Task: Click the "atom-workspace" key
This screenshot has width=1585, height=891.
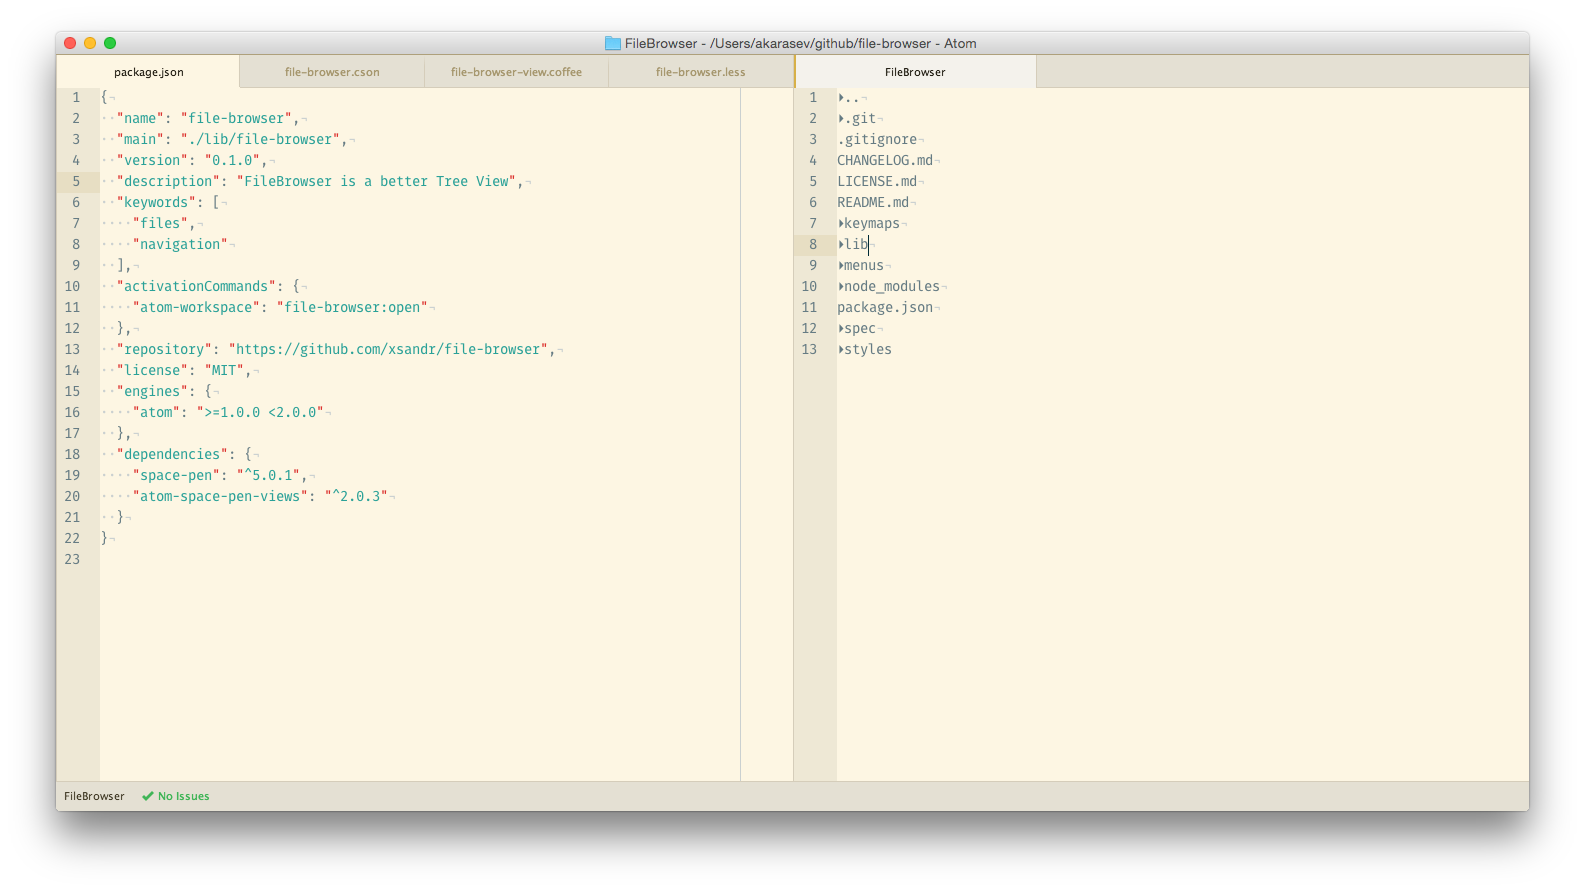Action: [196, 307]
